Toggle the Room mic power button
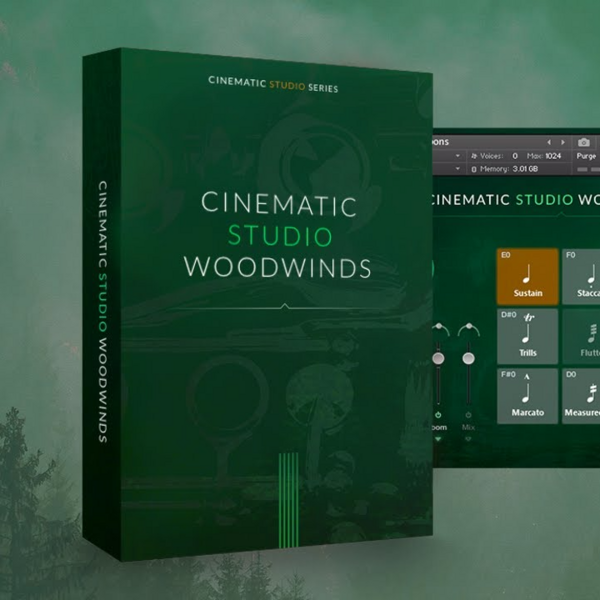 (438, 415)
